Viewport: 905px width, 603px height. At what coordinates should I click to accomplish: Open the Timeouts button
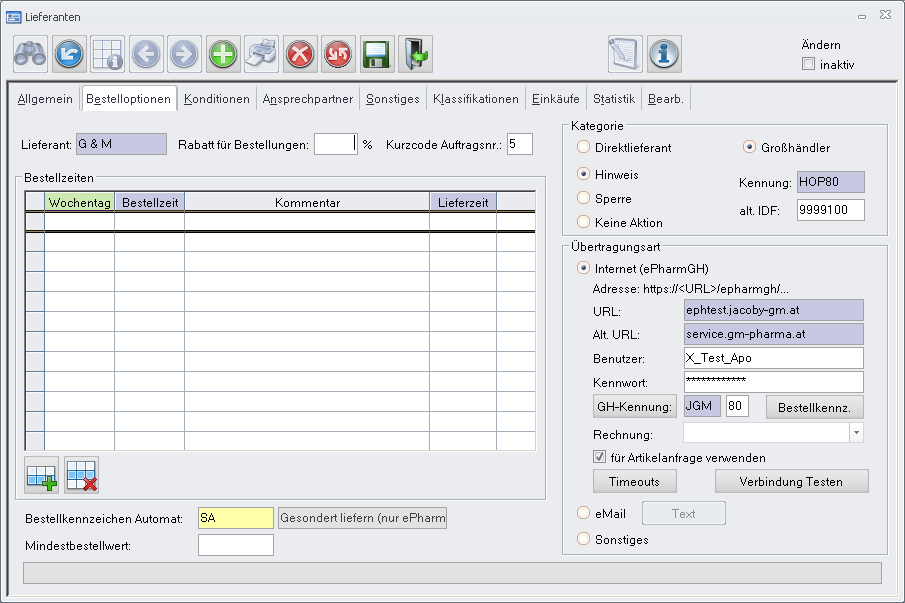click(x=634, y=482)
